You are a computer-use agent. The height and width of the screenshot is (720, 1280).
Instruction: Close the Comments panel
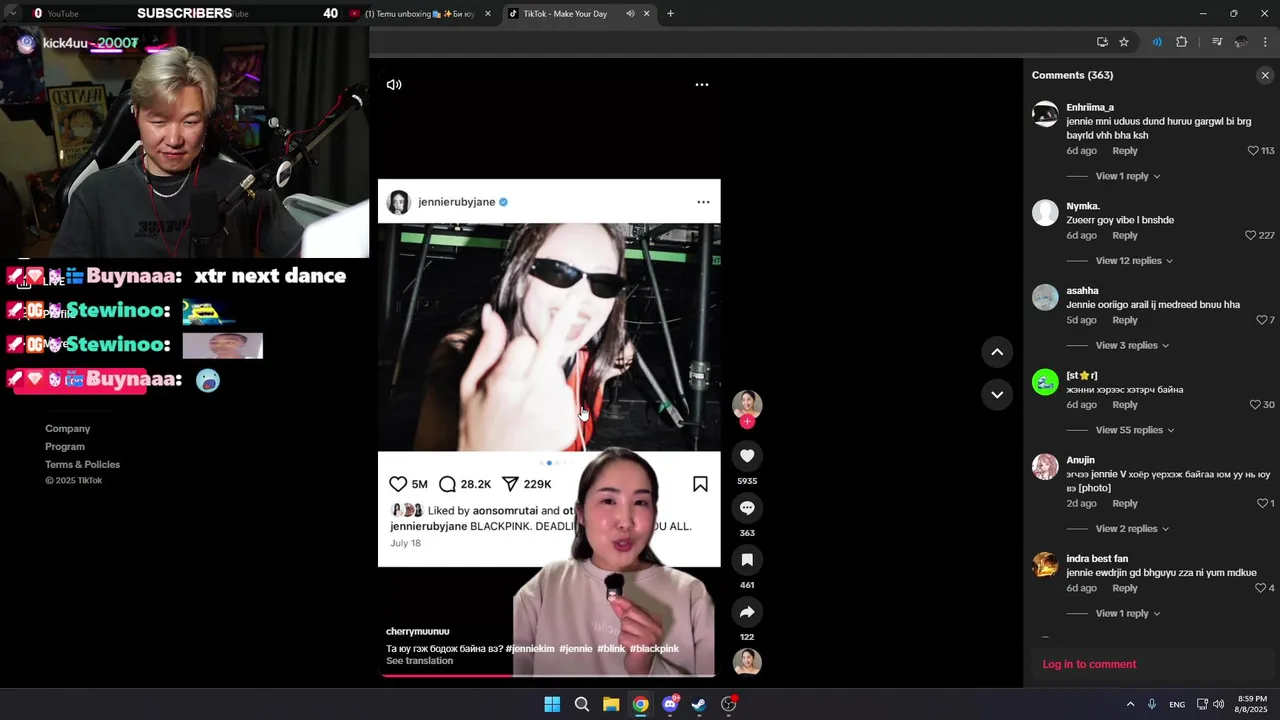1265,75
